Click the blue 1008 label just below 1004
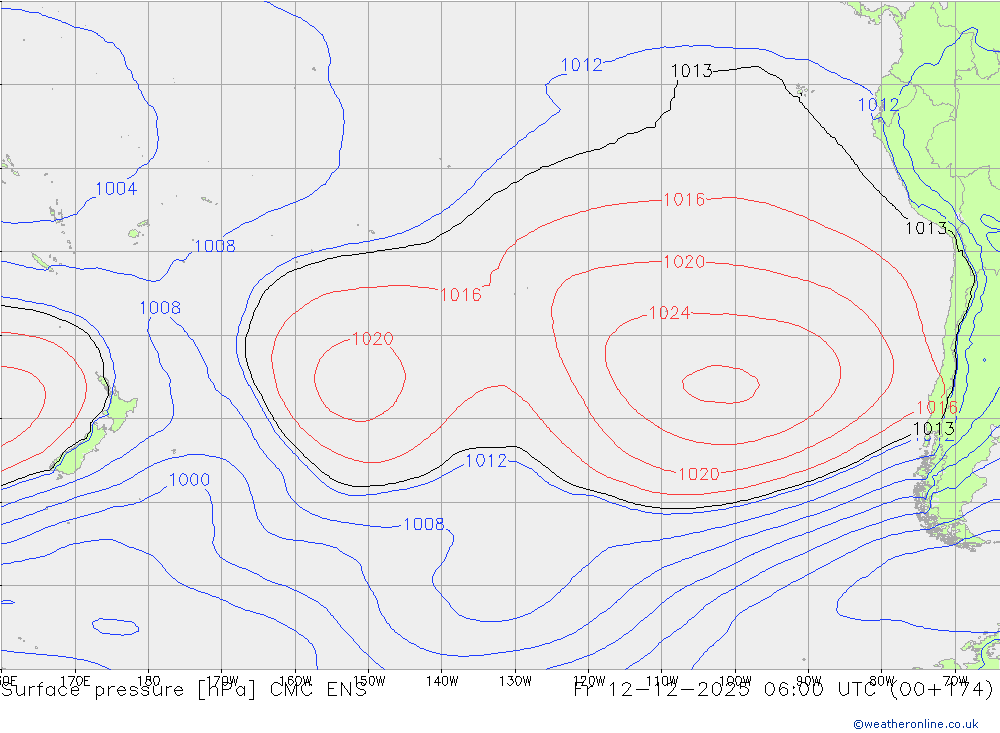This screenshot has width=1000, height=733. click(215, 246)
